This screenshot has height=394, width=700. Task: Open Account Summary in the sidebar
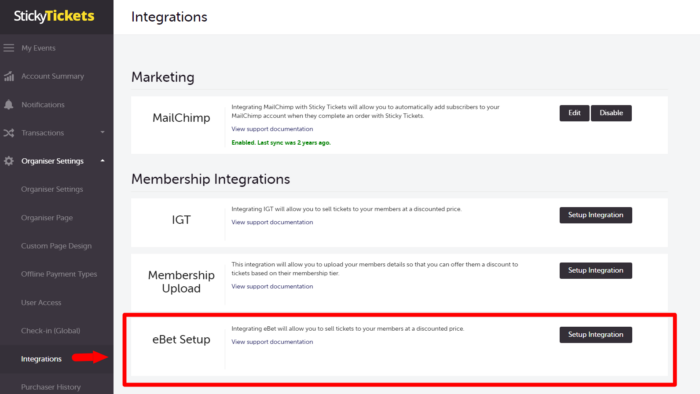tap(53, 76)
